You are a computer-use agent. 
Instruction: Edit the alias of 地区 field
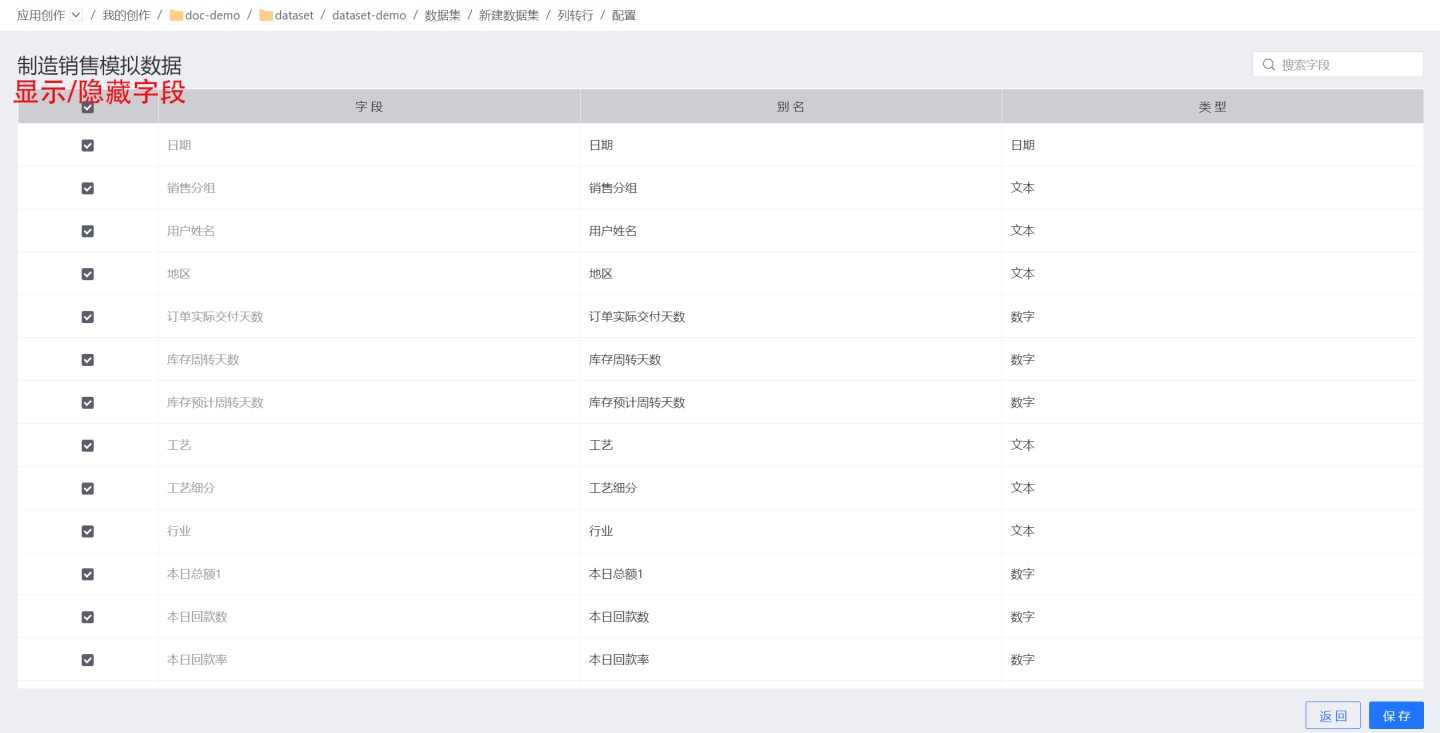pyautogui.click(x=790, y=274)
